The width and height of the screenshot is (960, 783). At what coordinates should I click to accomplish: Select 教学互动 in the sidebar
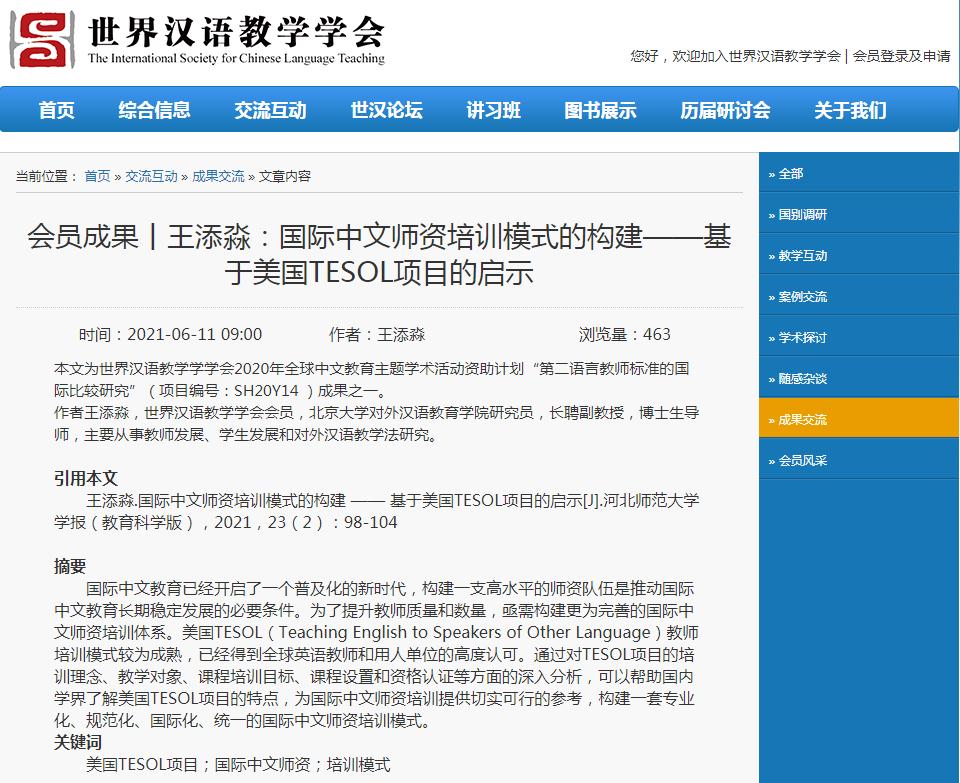[858, 256]
